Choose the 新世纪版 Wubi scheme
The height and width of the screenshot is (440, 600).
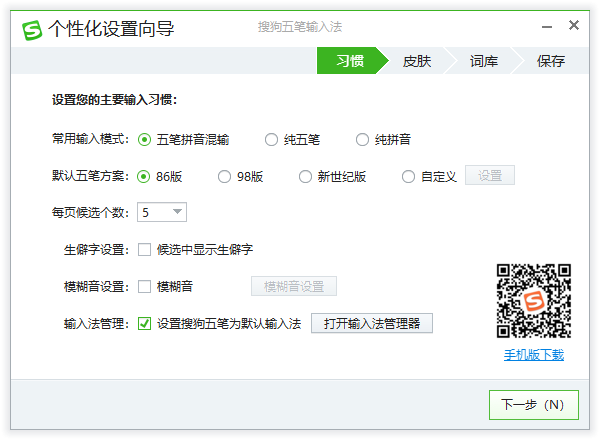click(x=306, y=177)
